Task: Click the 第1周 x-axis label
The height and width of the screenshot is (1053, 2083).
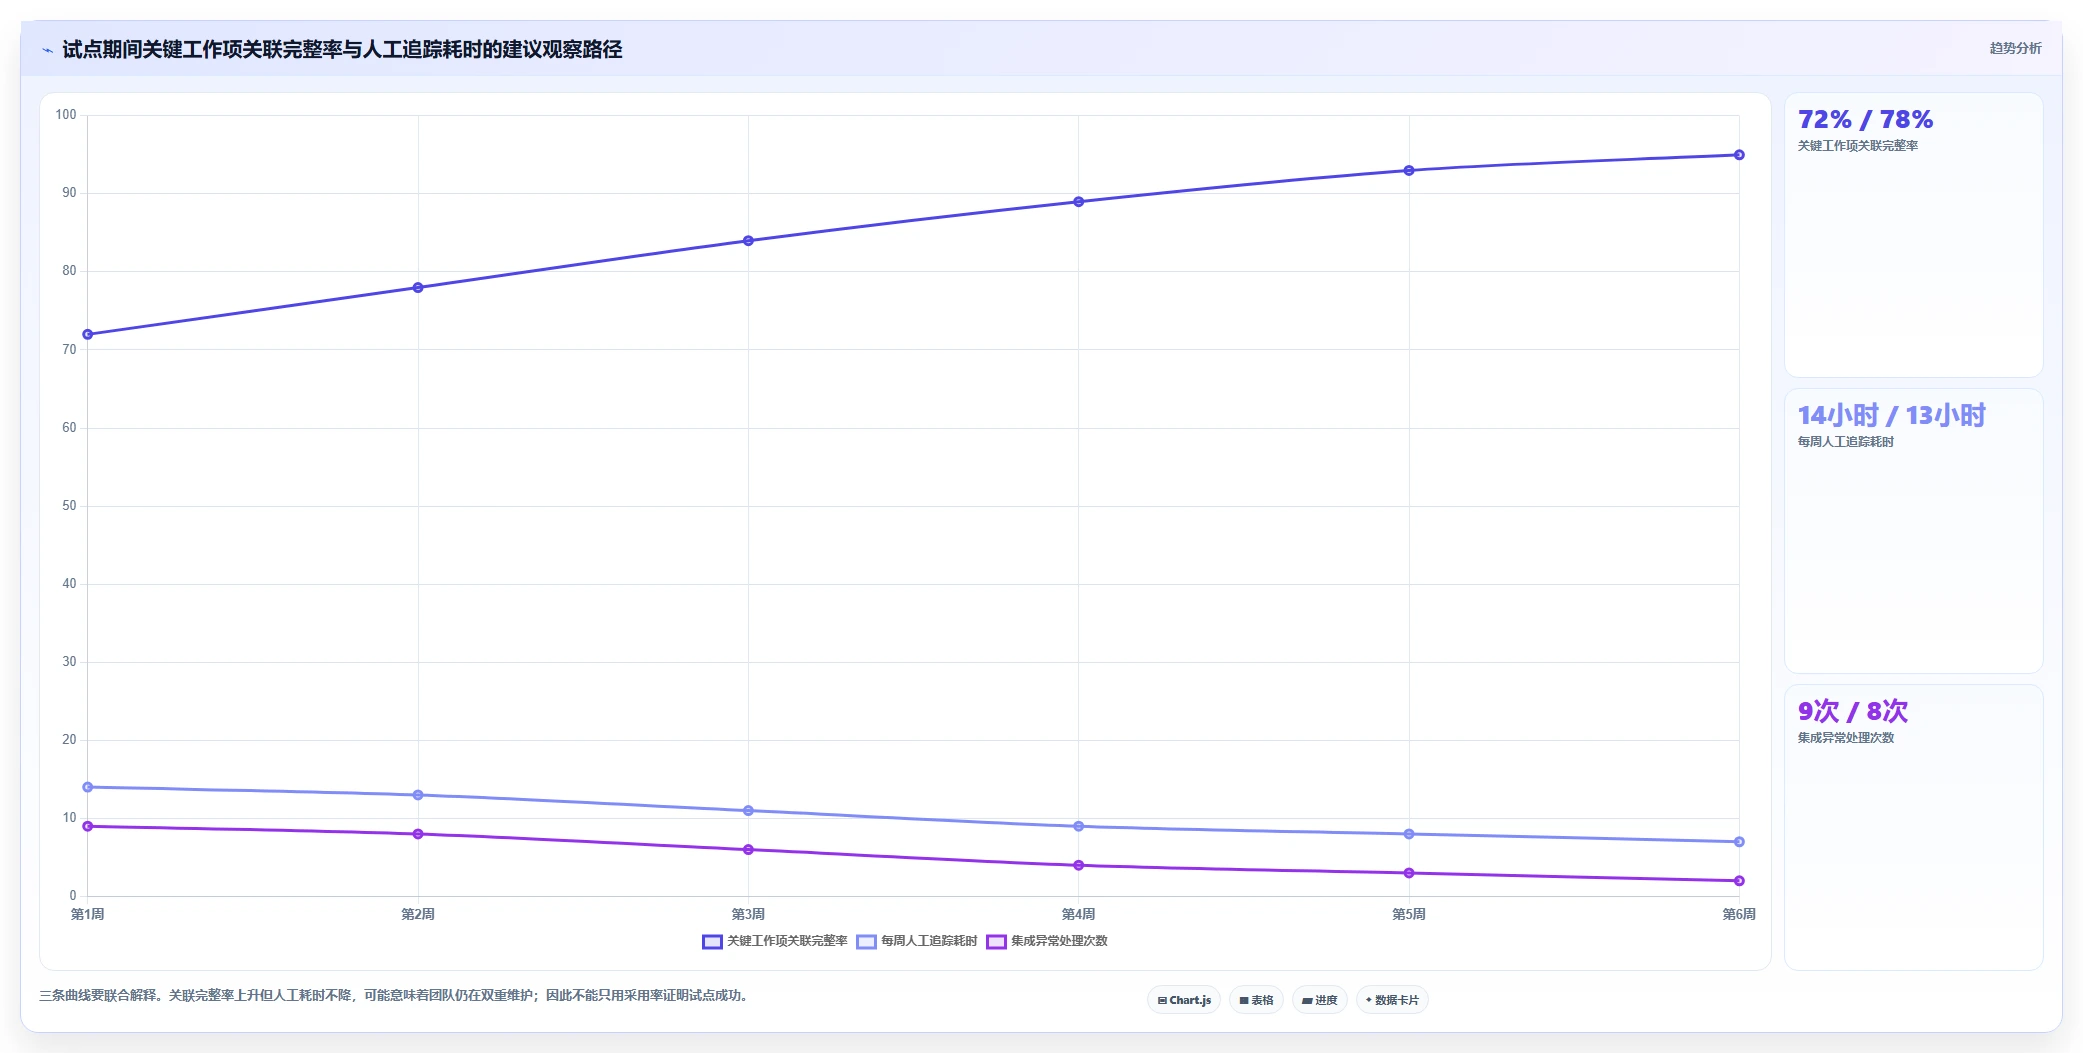Action: [88, 914]
